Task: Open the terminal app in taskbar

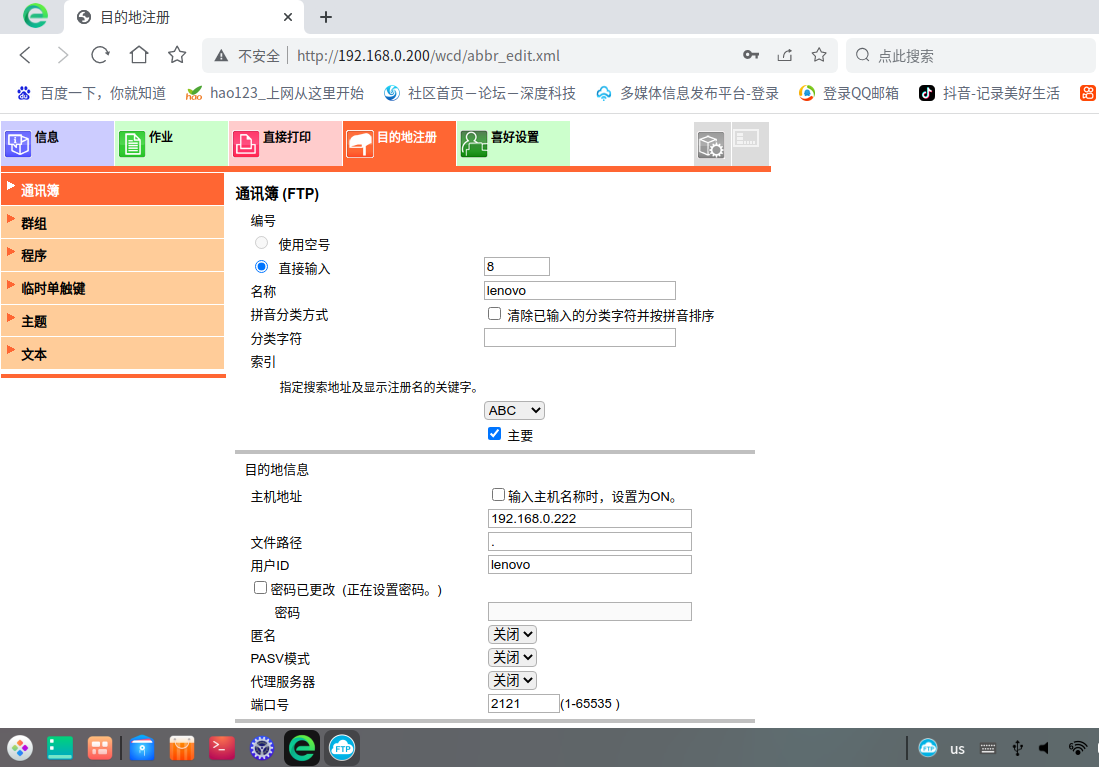Action: [x=221, y=748]
